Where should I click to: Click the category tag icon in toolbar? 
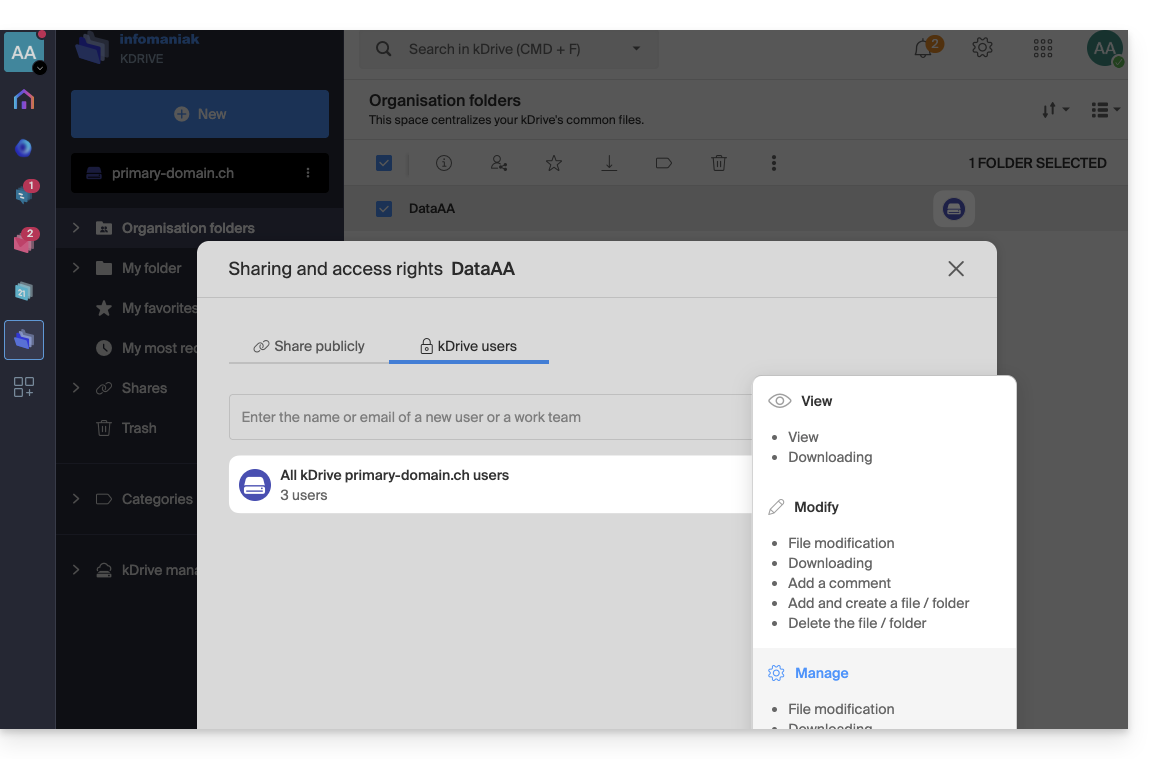click(663, 163)
